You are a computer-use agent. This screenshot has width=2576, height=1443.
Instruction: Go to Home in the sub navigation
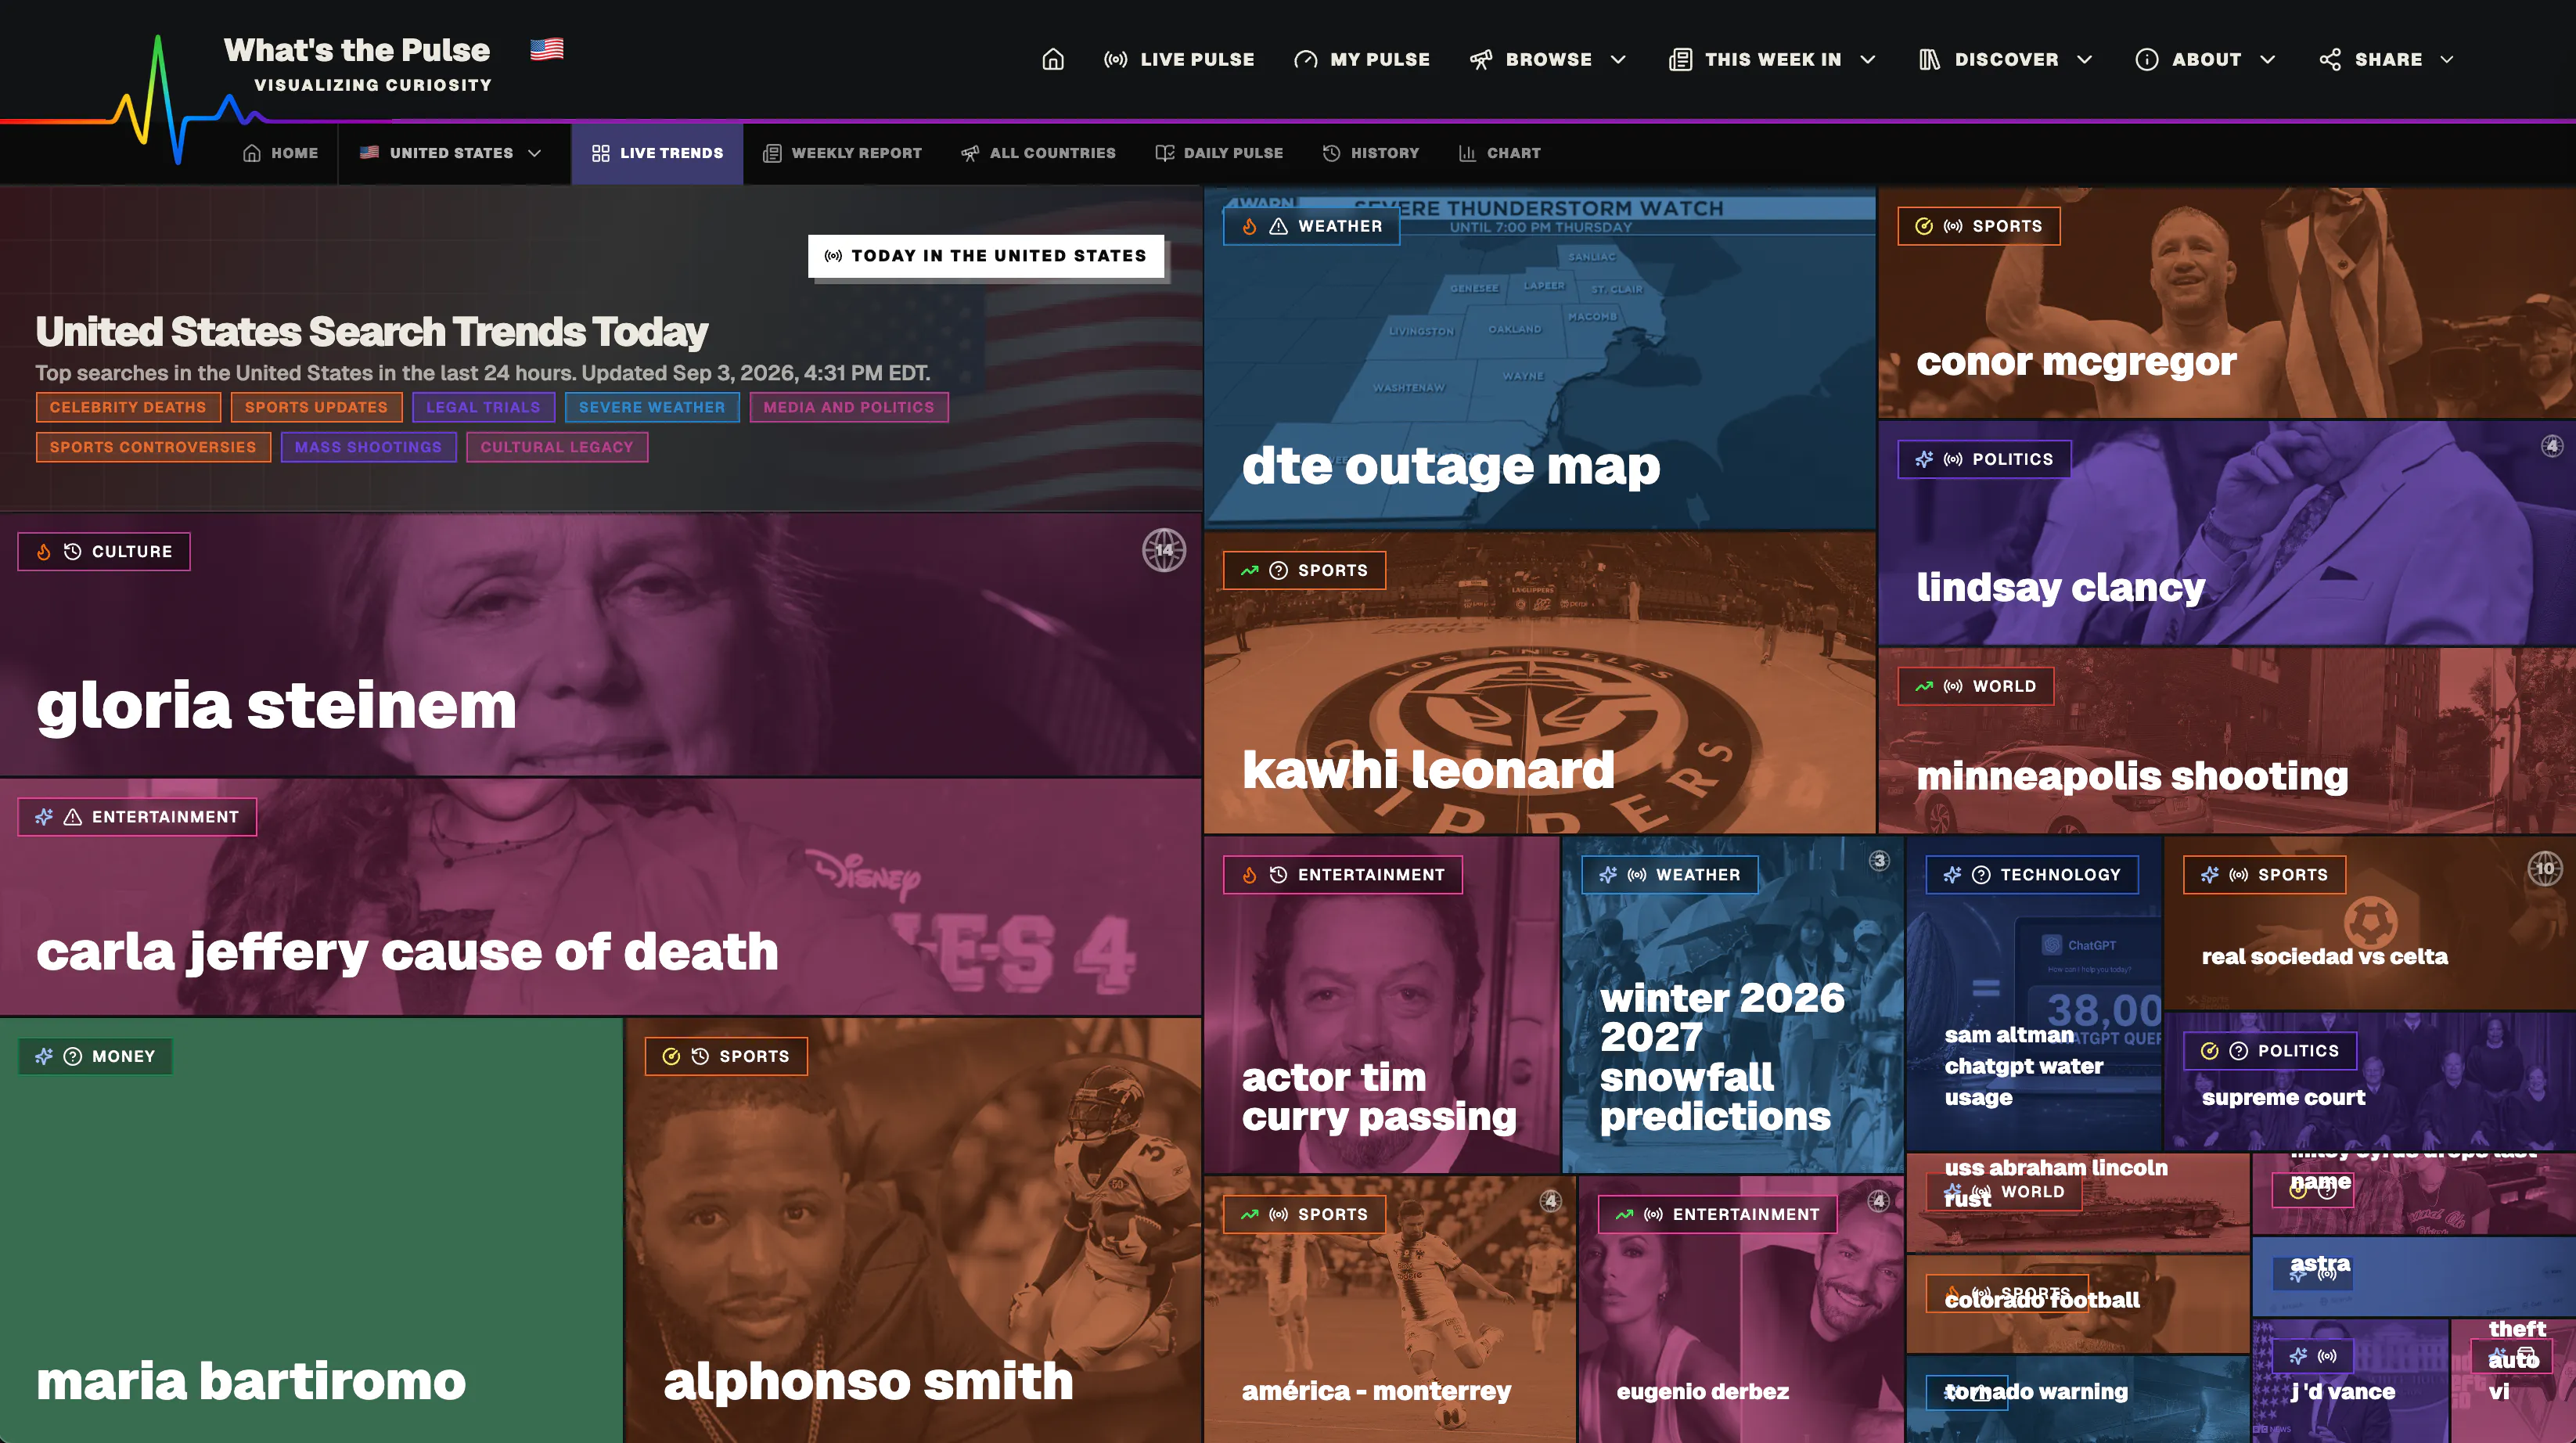[281, 153]
